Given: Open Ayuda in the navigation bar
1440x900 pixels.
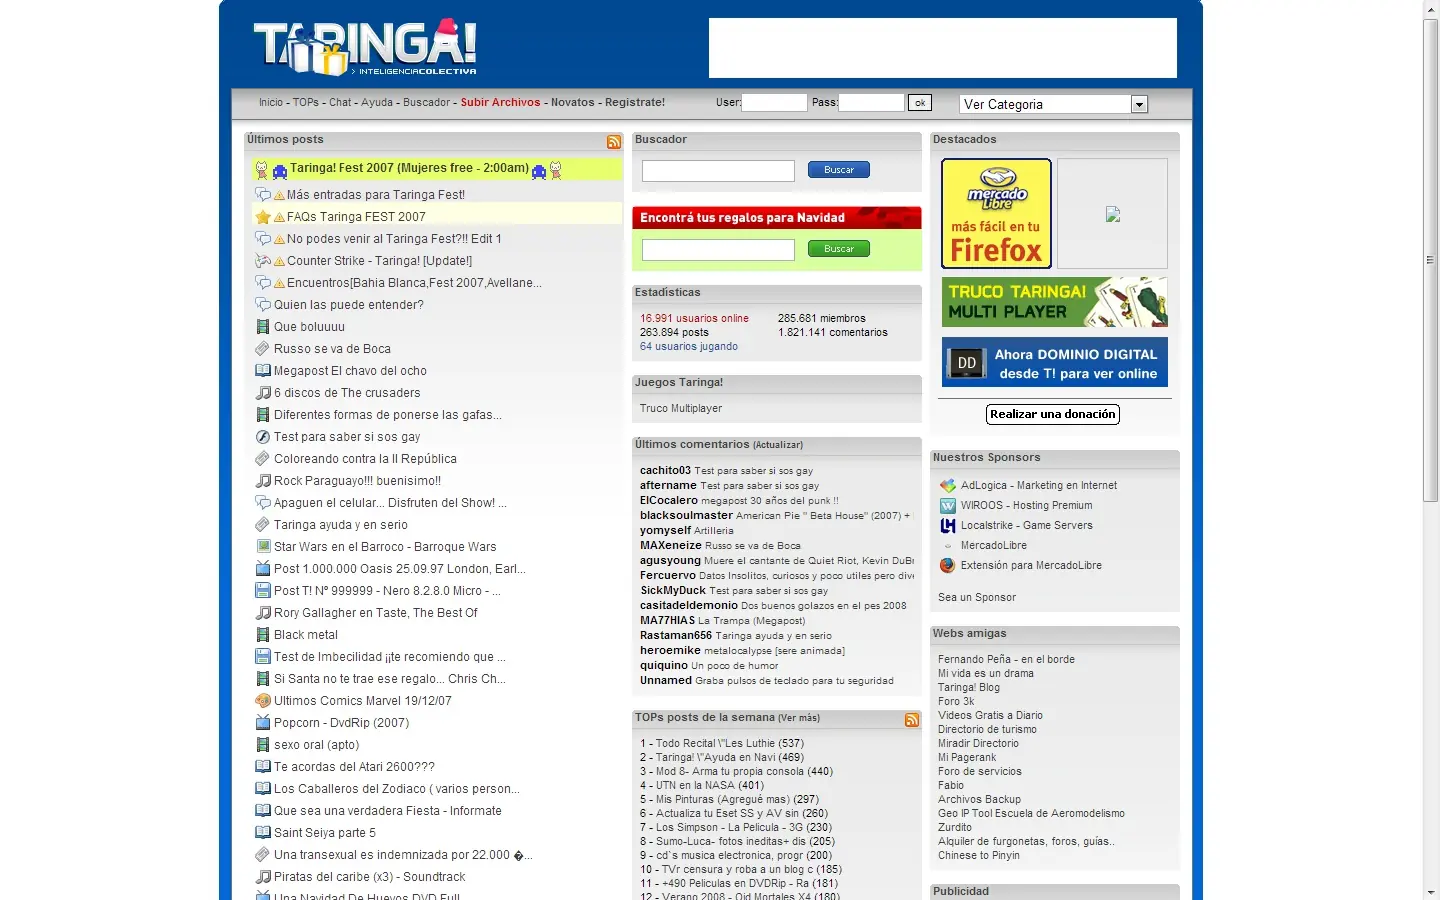Looking at the screenshot, I should coord(377,103).
